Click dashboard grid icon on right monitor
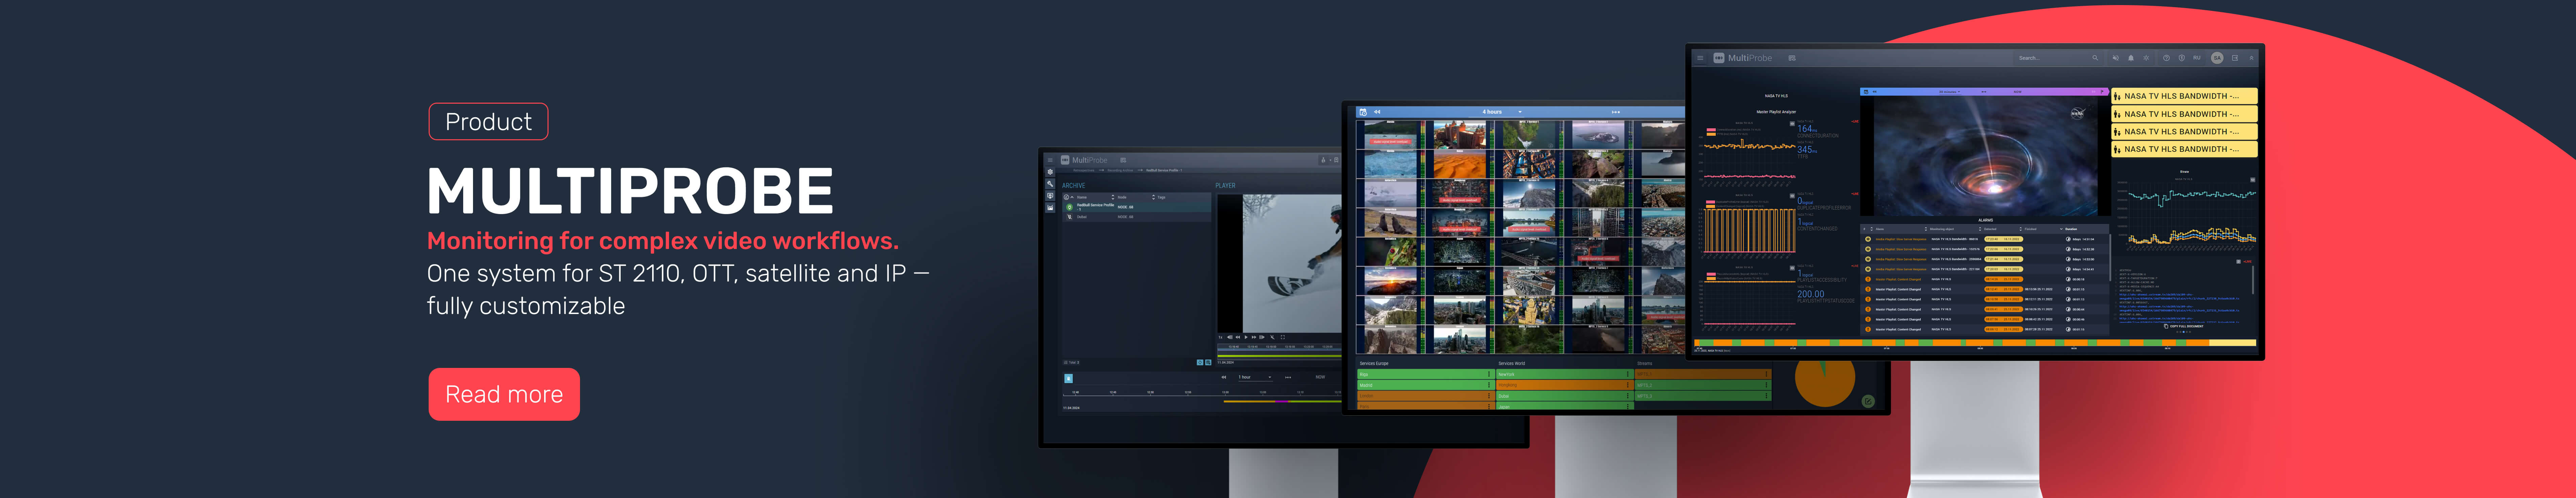Viewport: 2576px width, 498px height. [1792, 58]
